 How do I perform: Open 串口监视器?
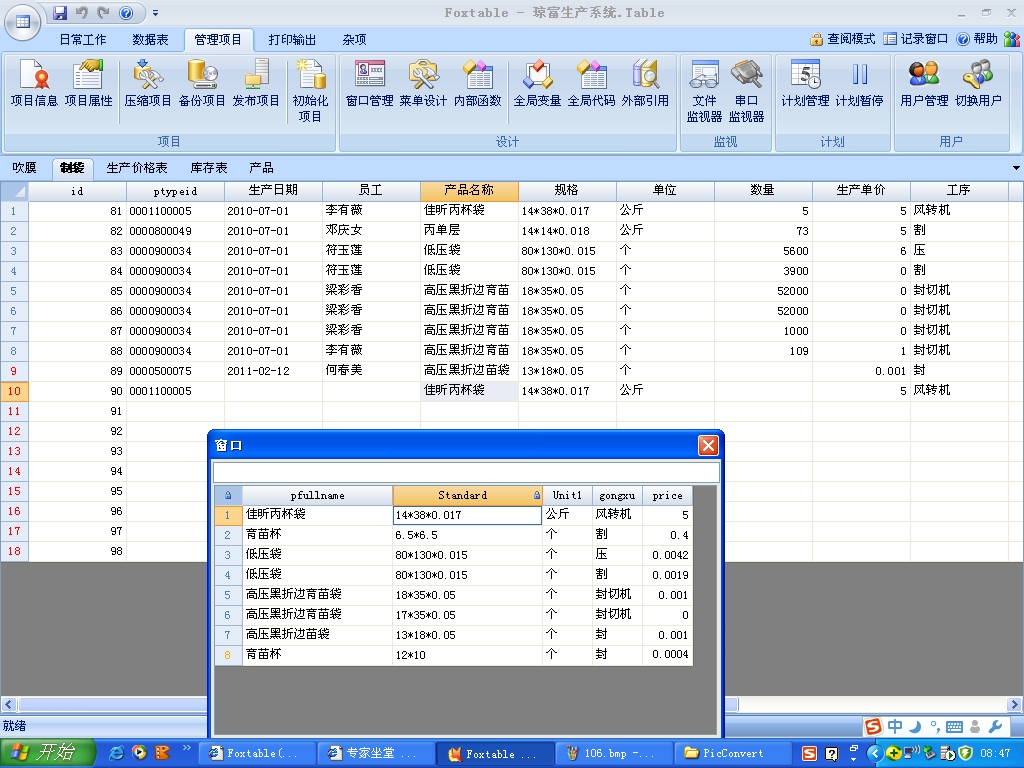point(746,91)
